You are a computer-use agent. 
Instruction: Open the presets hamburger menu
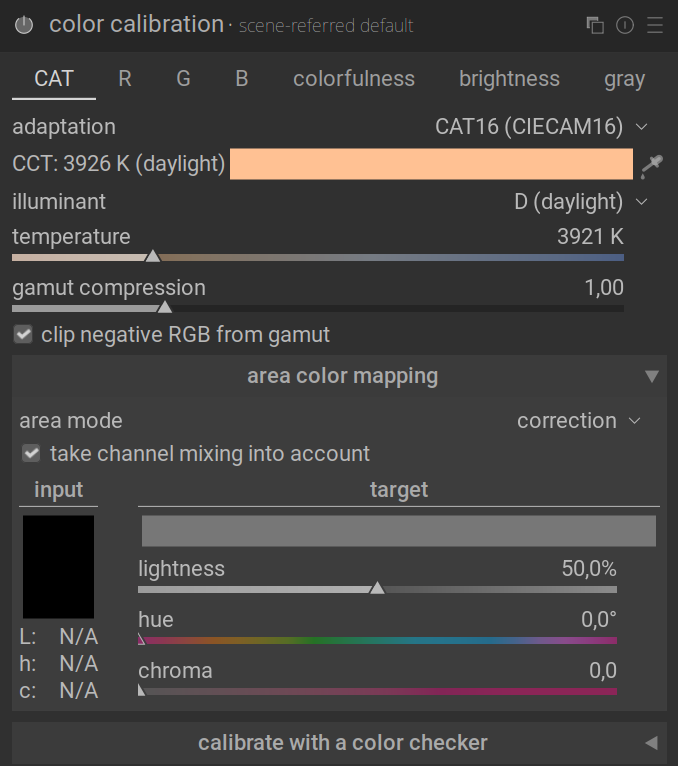tap(655, 25)
